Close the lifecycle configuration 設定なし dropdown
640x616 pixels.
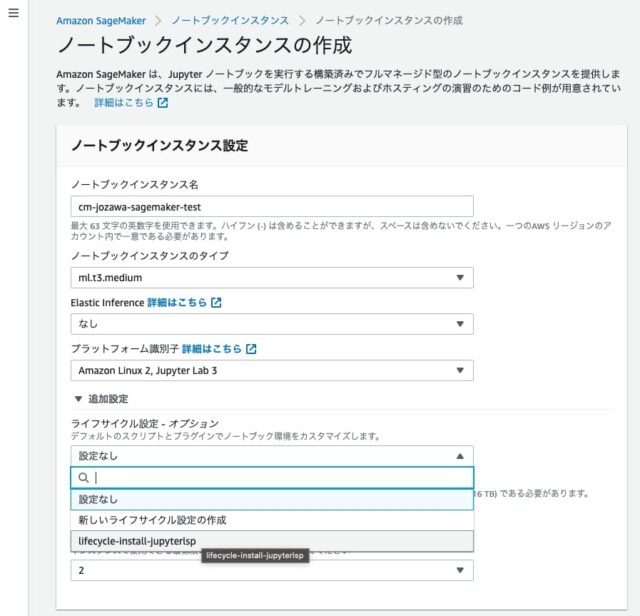(x=272, y=456)
